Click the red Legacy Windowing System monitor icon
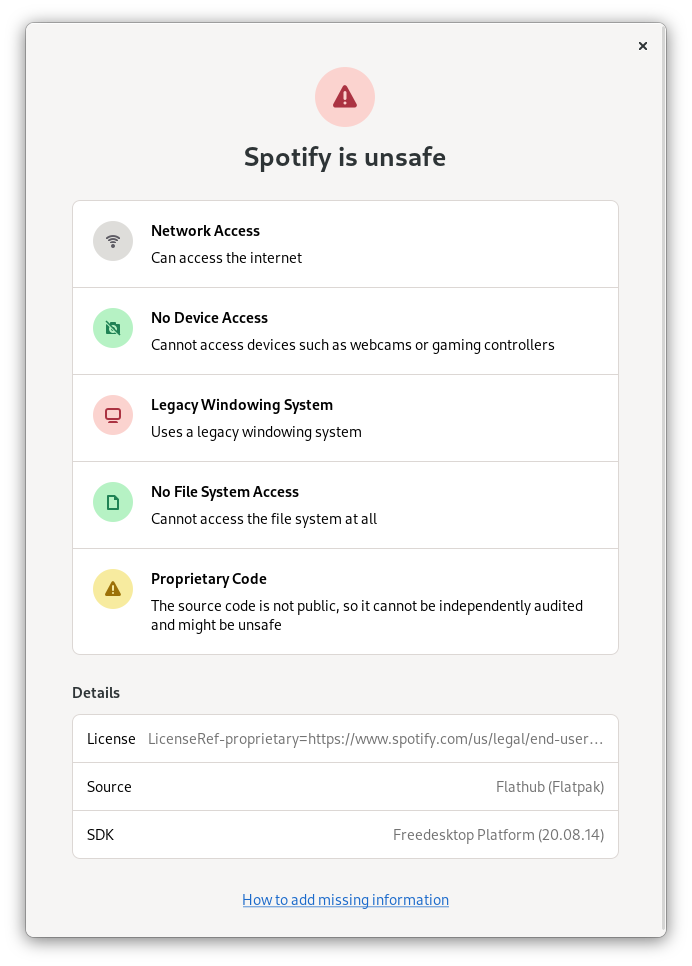This screenshot has width=692, height=966. pos(113,415)
